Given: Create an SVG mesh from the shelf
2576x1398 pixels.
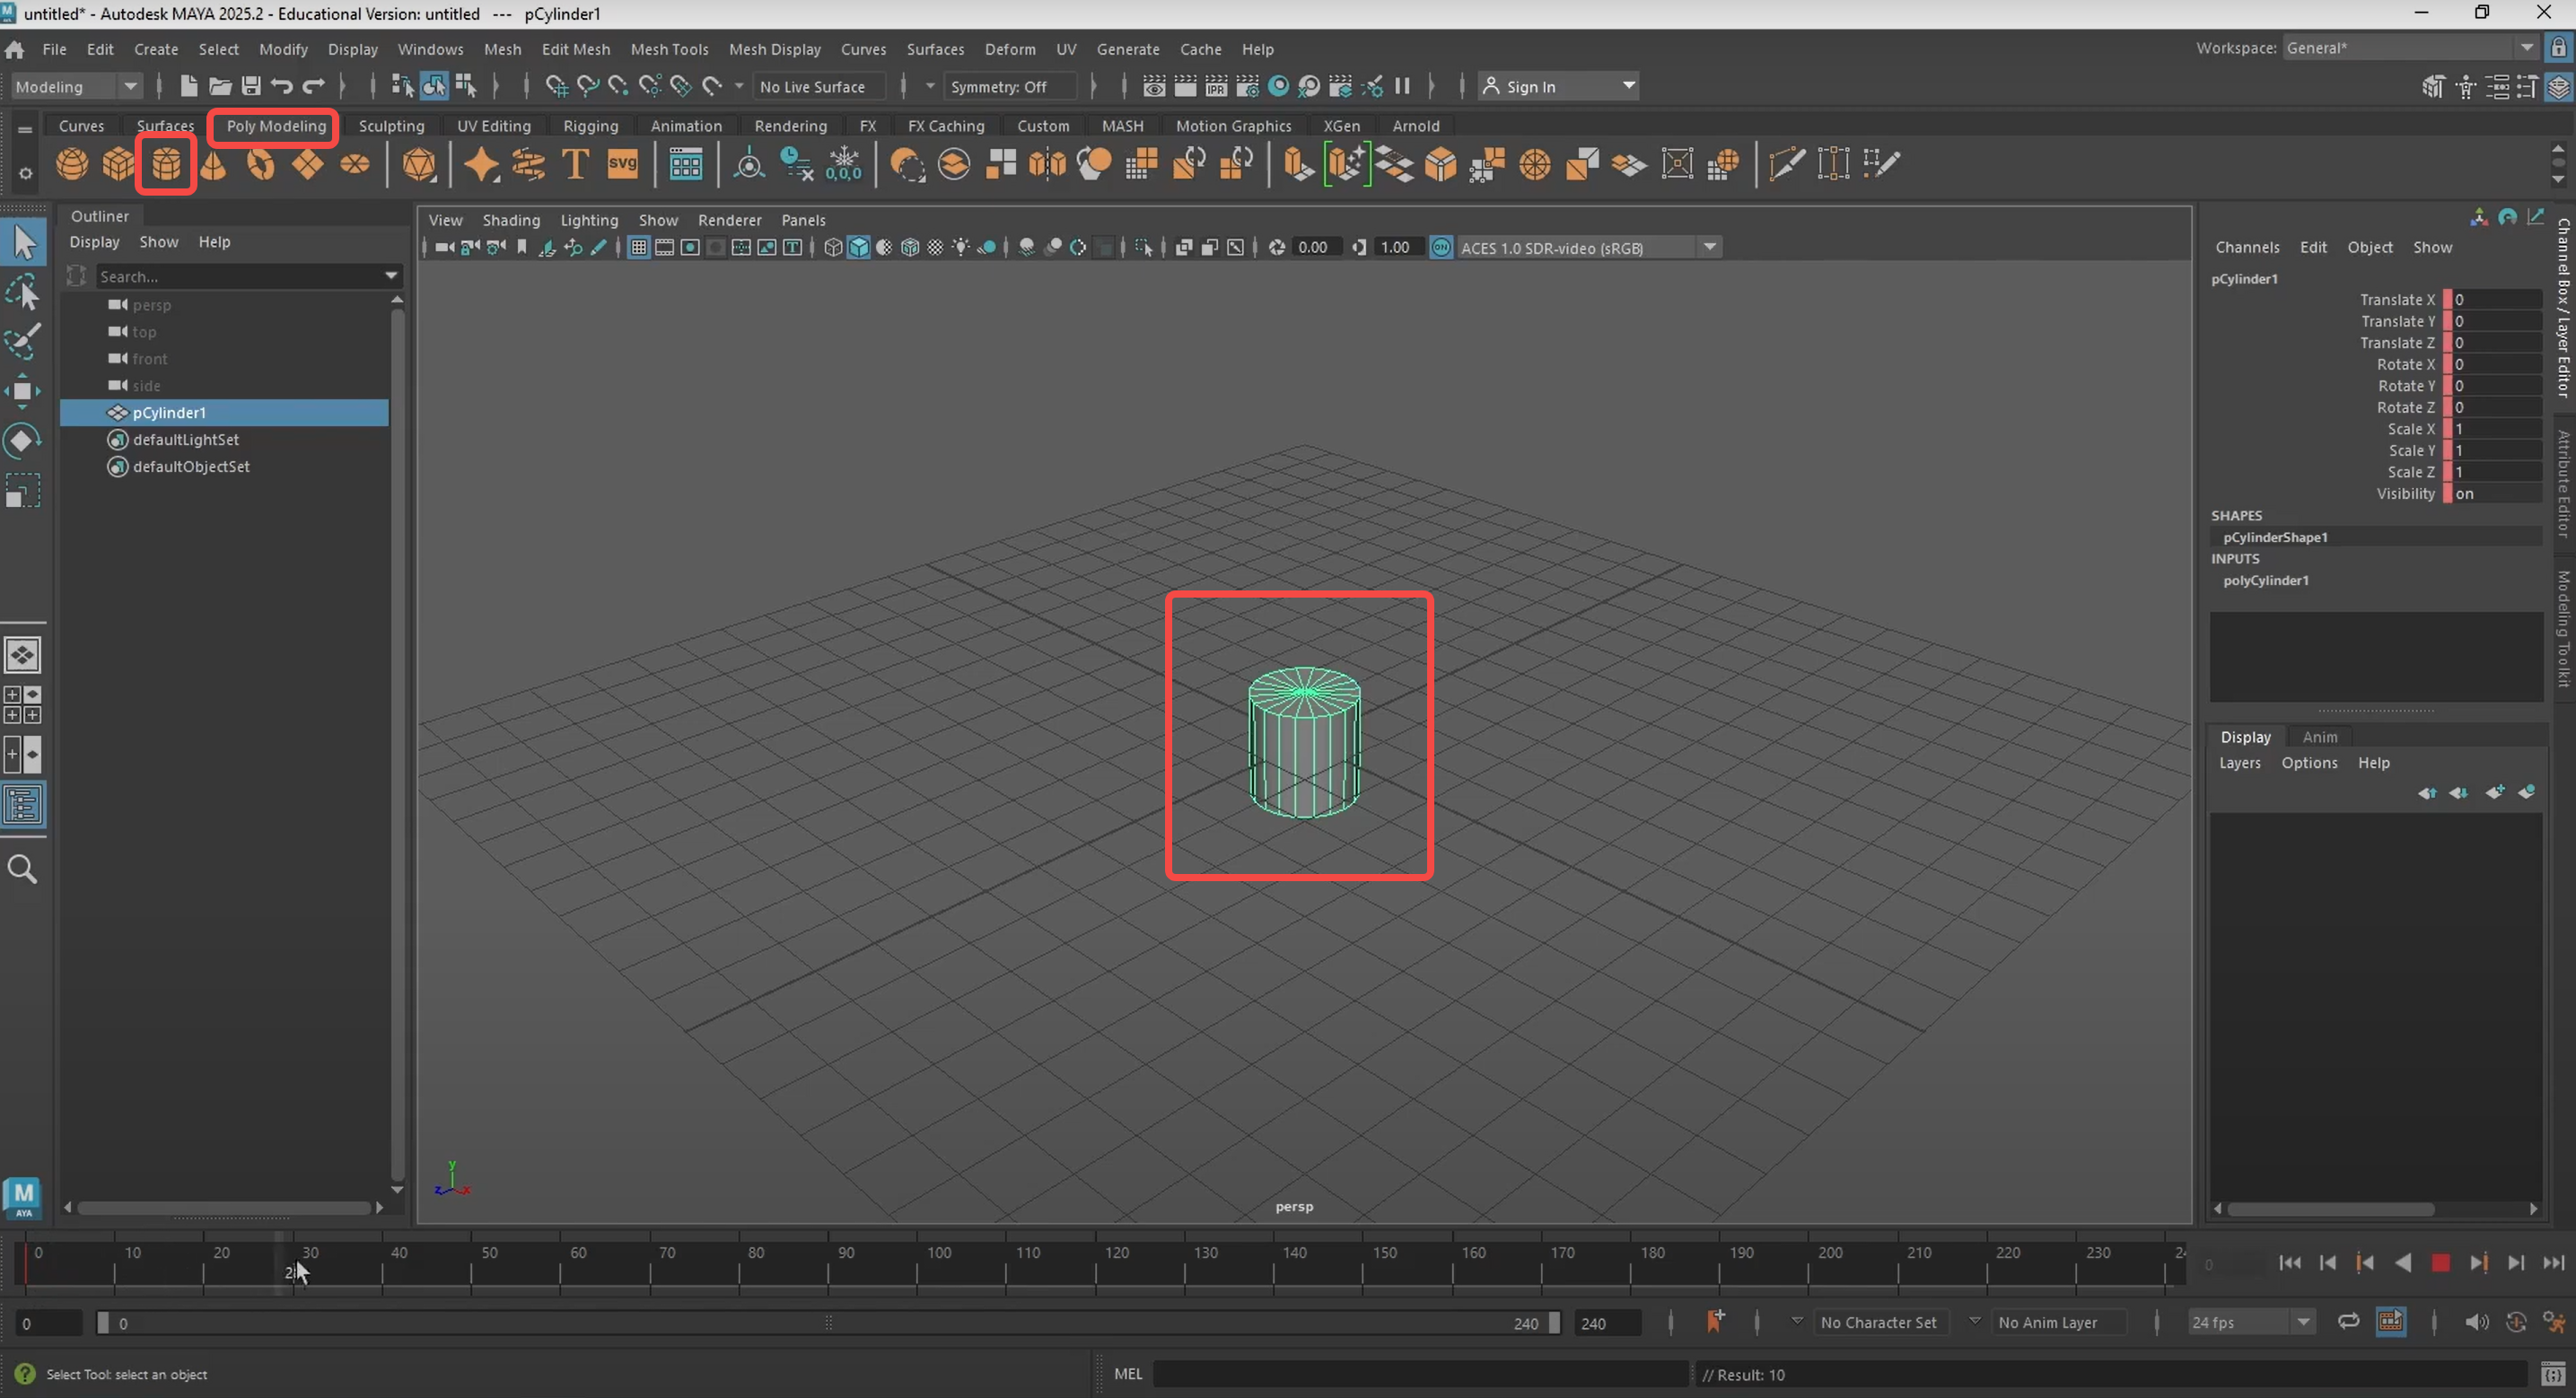Looking at the screenshot, I should pyautogui.click(x=623, y=165).
